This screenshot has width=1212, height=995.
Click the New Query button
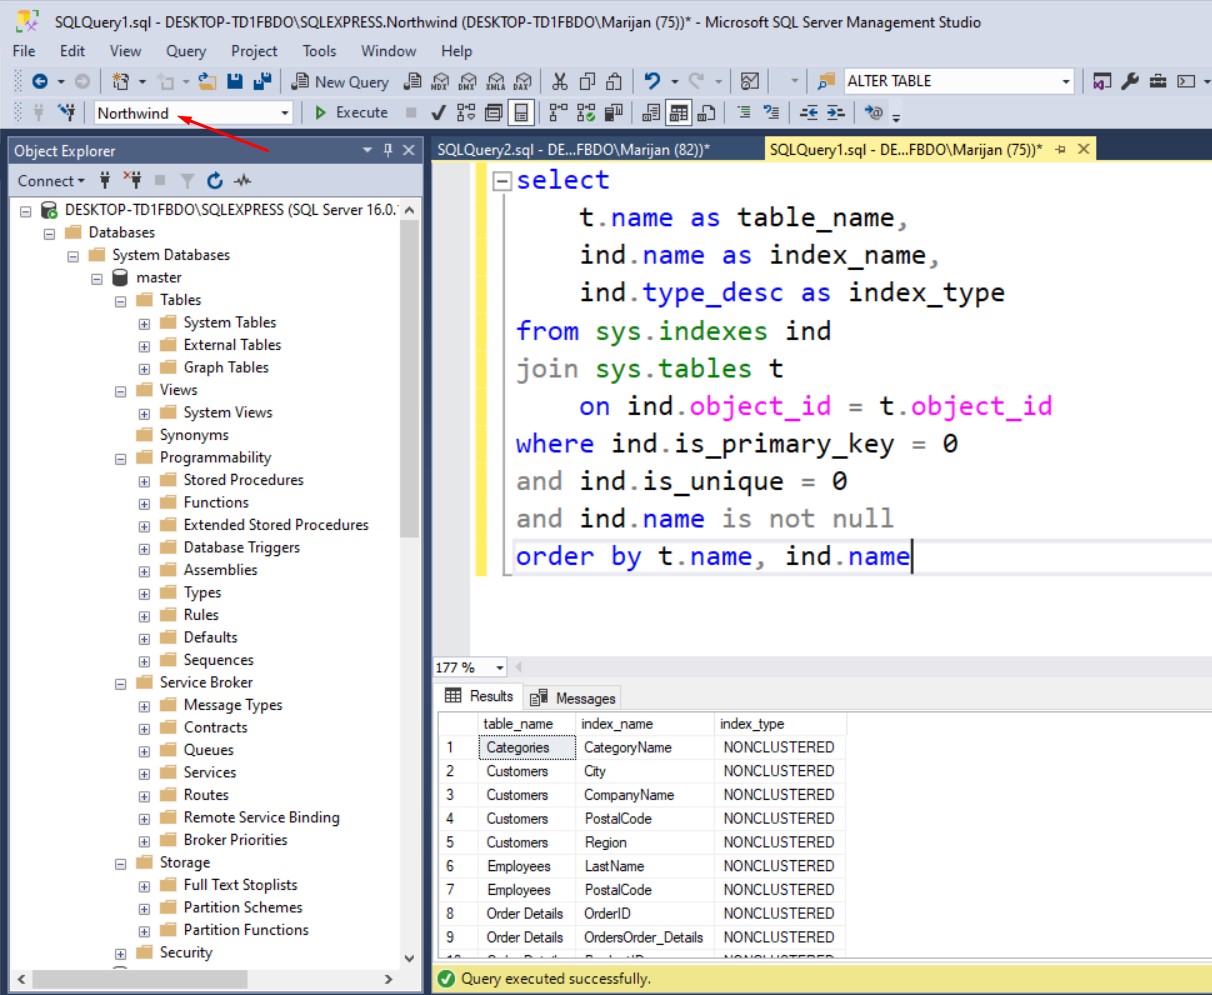pyautogui.click(x=340, y=82)
